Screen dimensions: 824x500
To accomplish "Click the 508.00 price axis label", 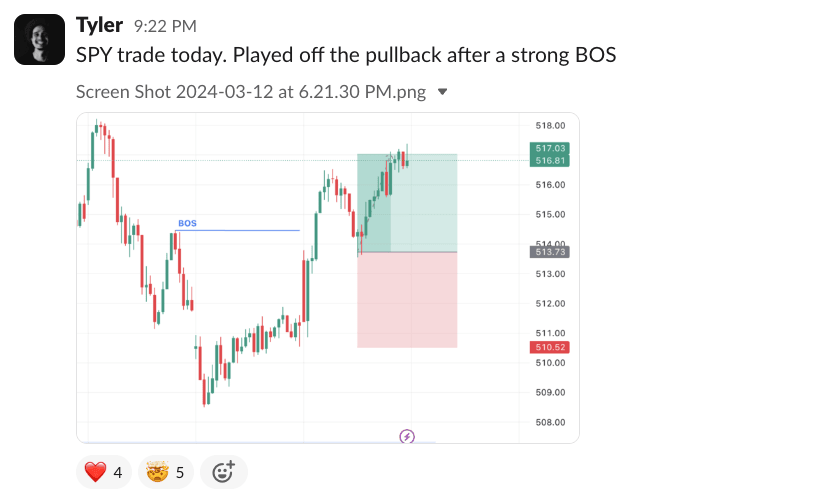I will coord(551,422).
